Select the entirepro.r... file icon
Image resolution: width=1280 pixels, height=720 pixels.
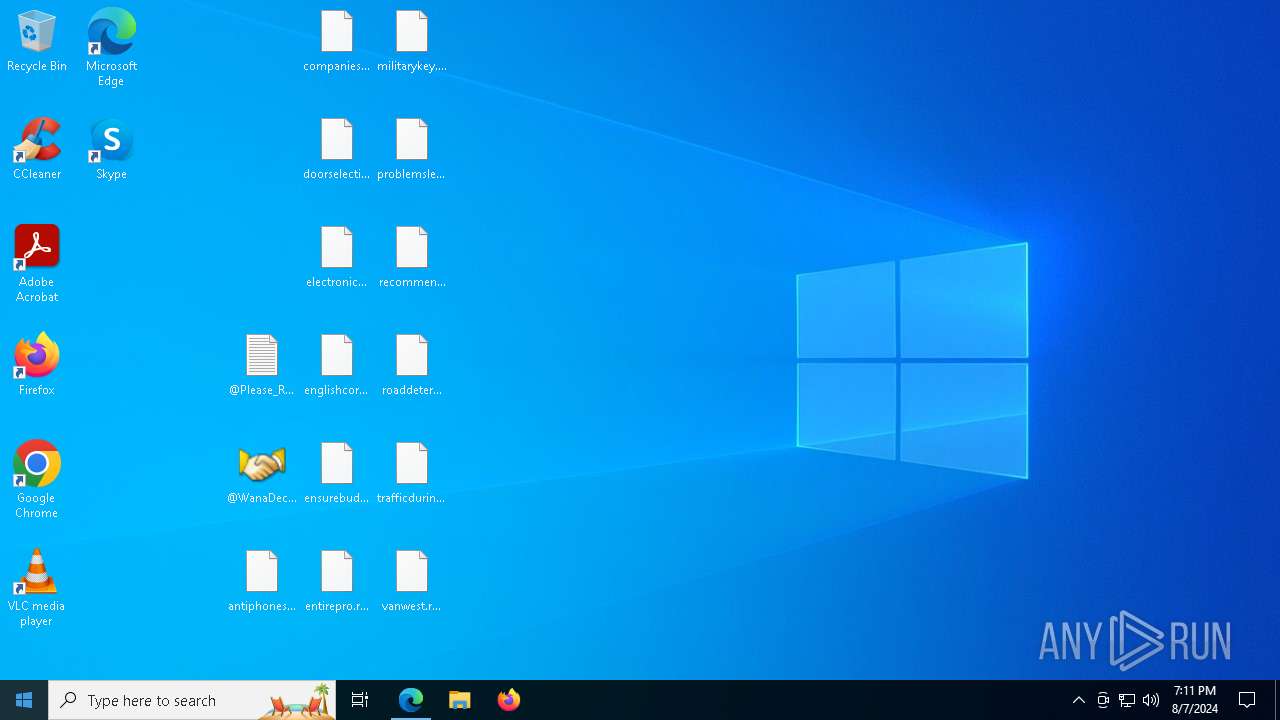tap(337, 582)
